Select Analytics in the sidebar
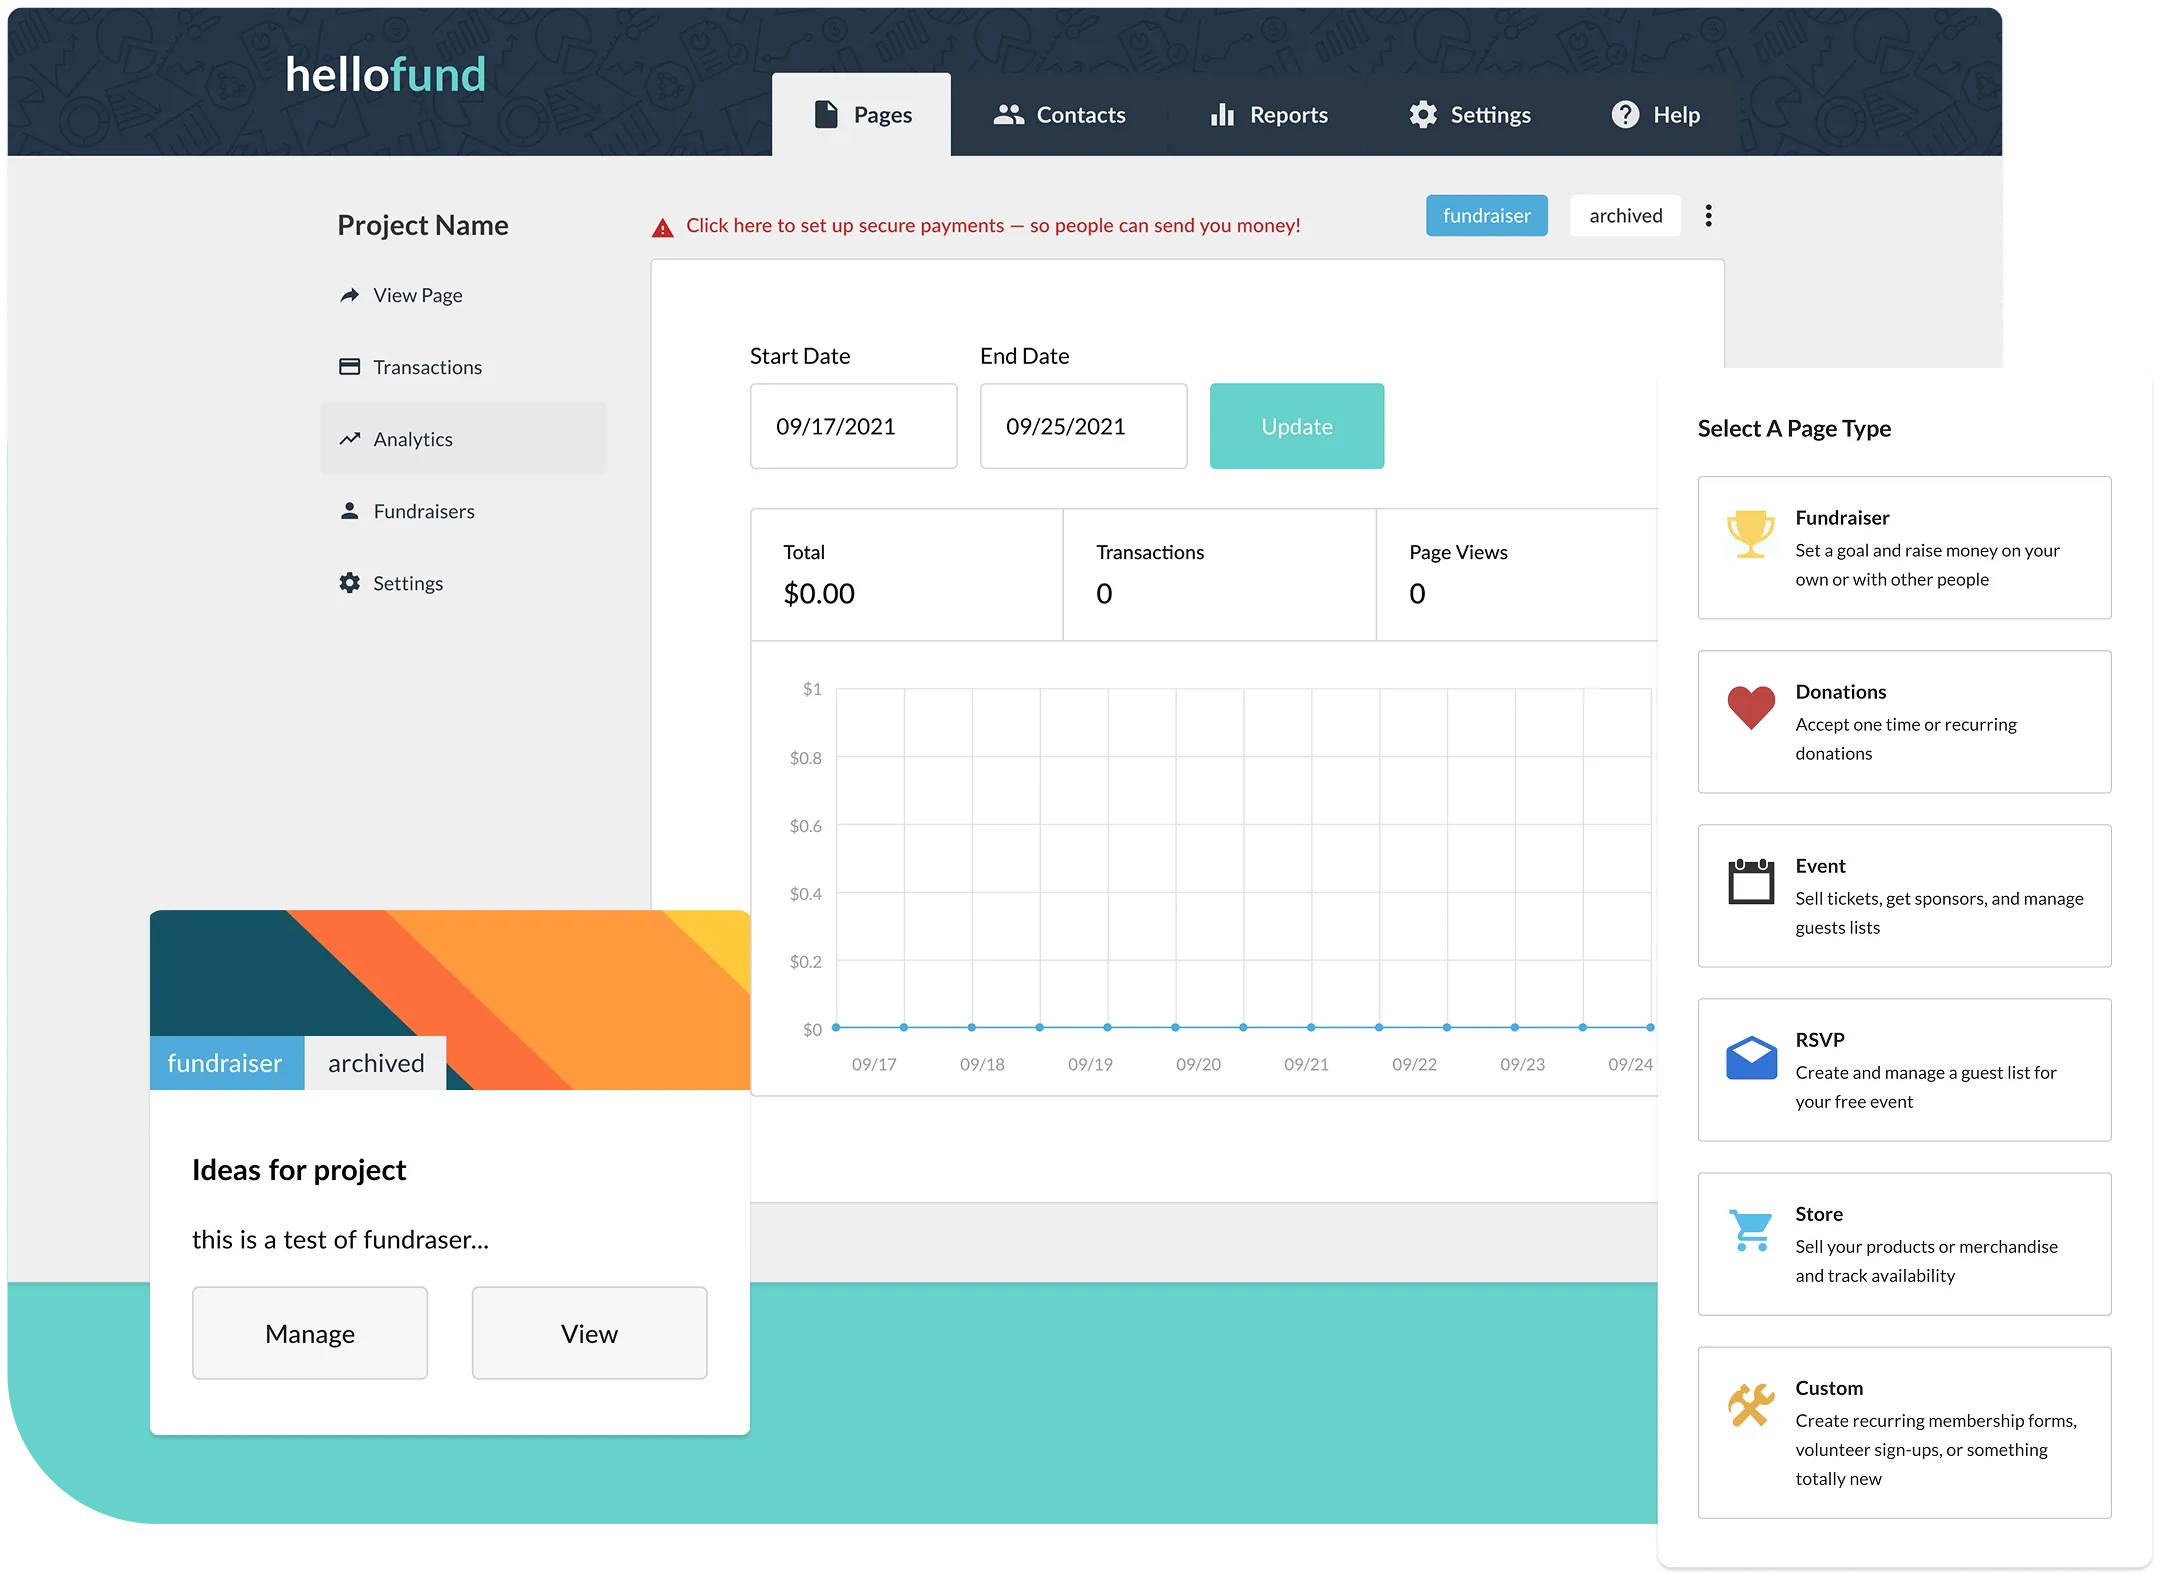This screenshot has height=1575, width=2160. click(463, 439)
